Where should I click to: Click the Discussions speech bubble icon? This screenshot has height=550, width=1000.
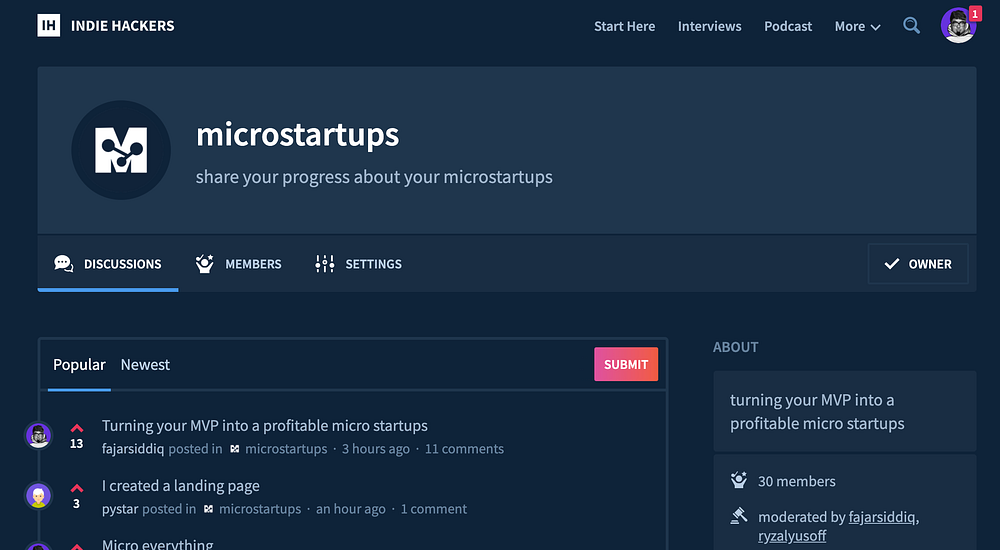(x=64, y=264)
